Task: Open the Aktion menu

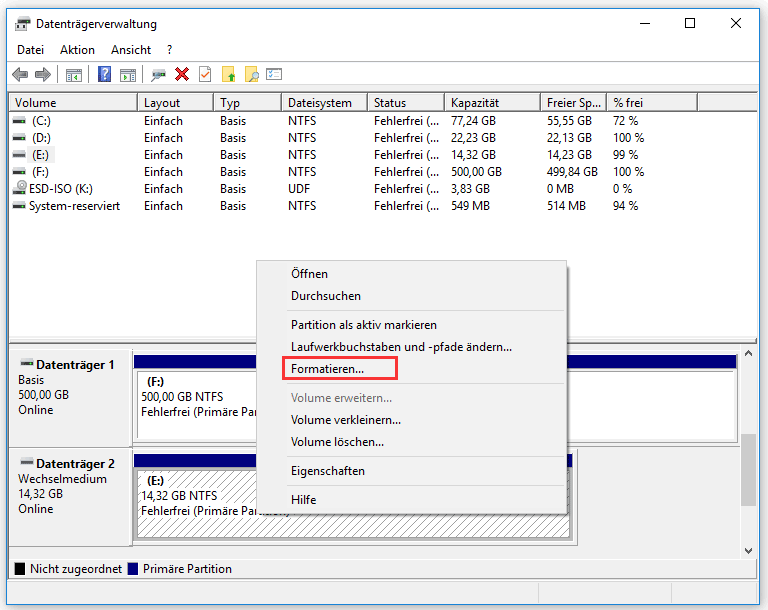Action: [77, 50]
